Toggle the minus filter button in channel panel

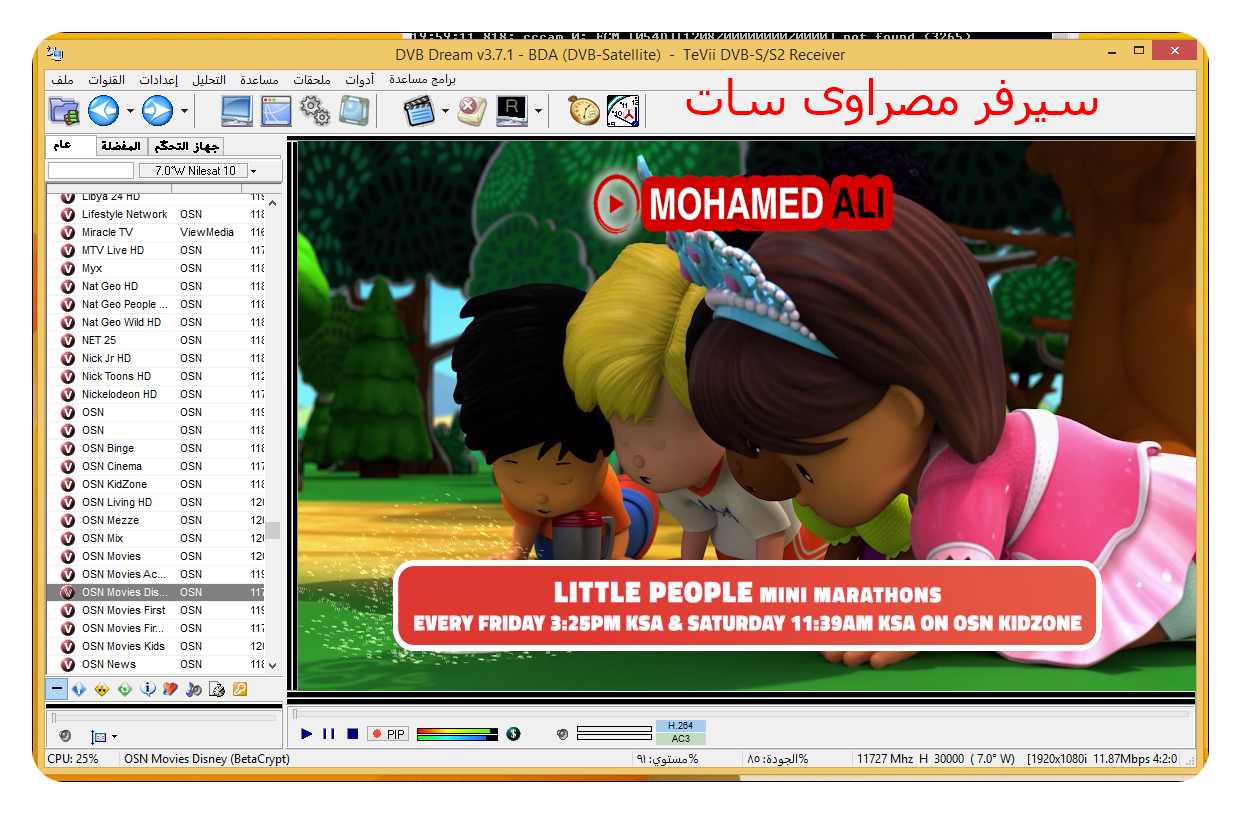click(57, 689)
